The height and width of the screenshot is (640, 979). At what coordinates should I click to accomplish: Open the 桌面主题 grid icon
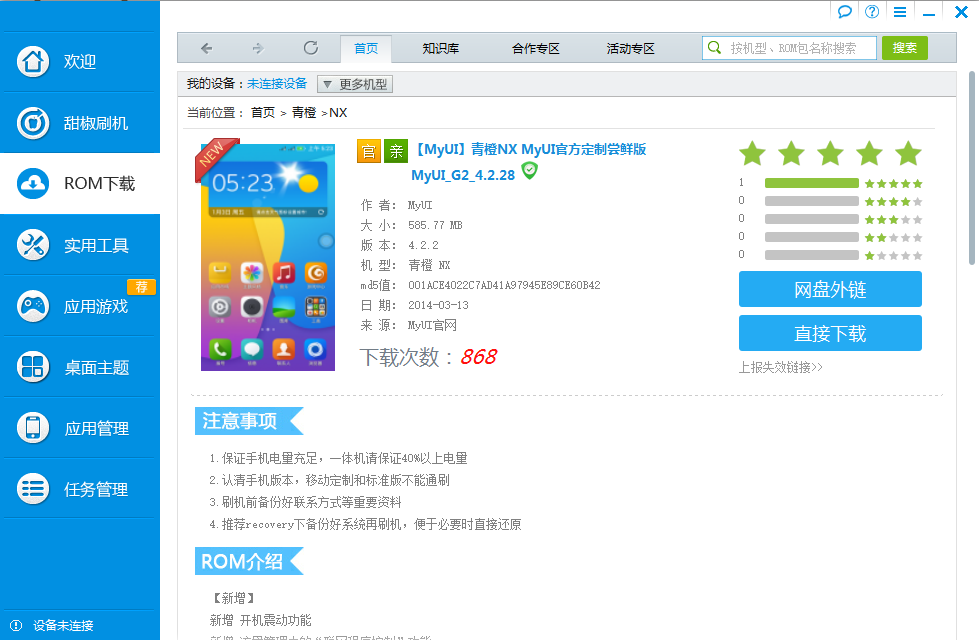(32, 367)
